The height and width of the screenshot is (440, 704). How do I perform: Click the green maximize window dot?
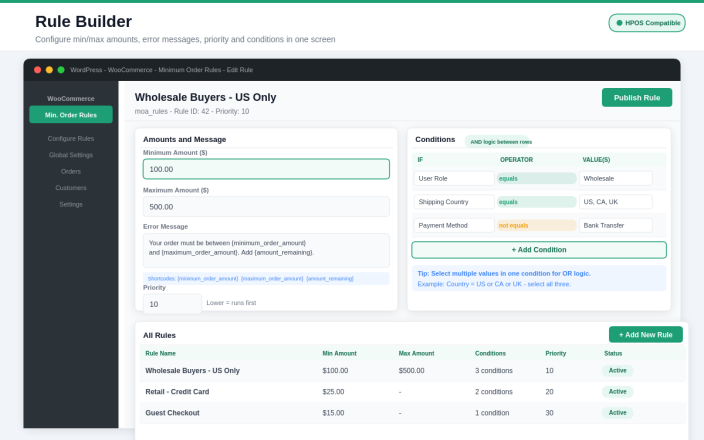[61, 70]
